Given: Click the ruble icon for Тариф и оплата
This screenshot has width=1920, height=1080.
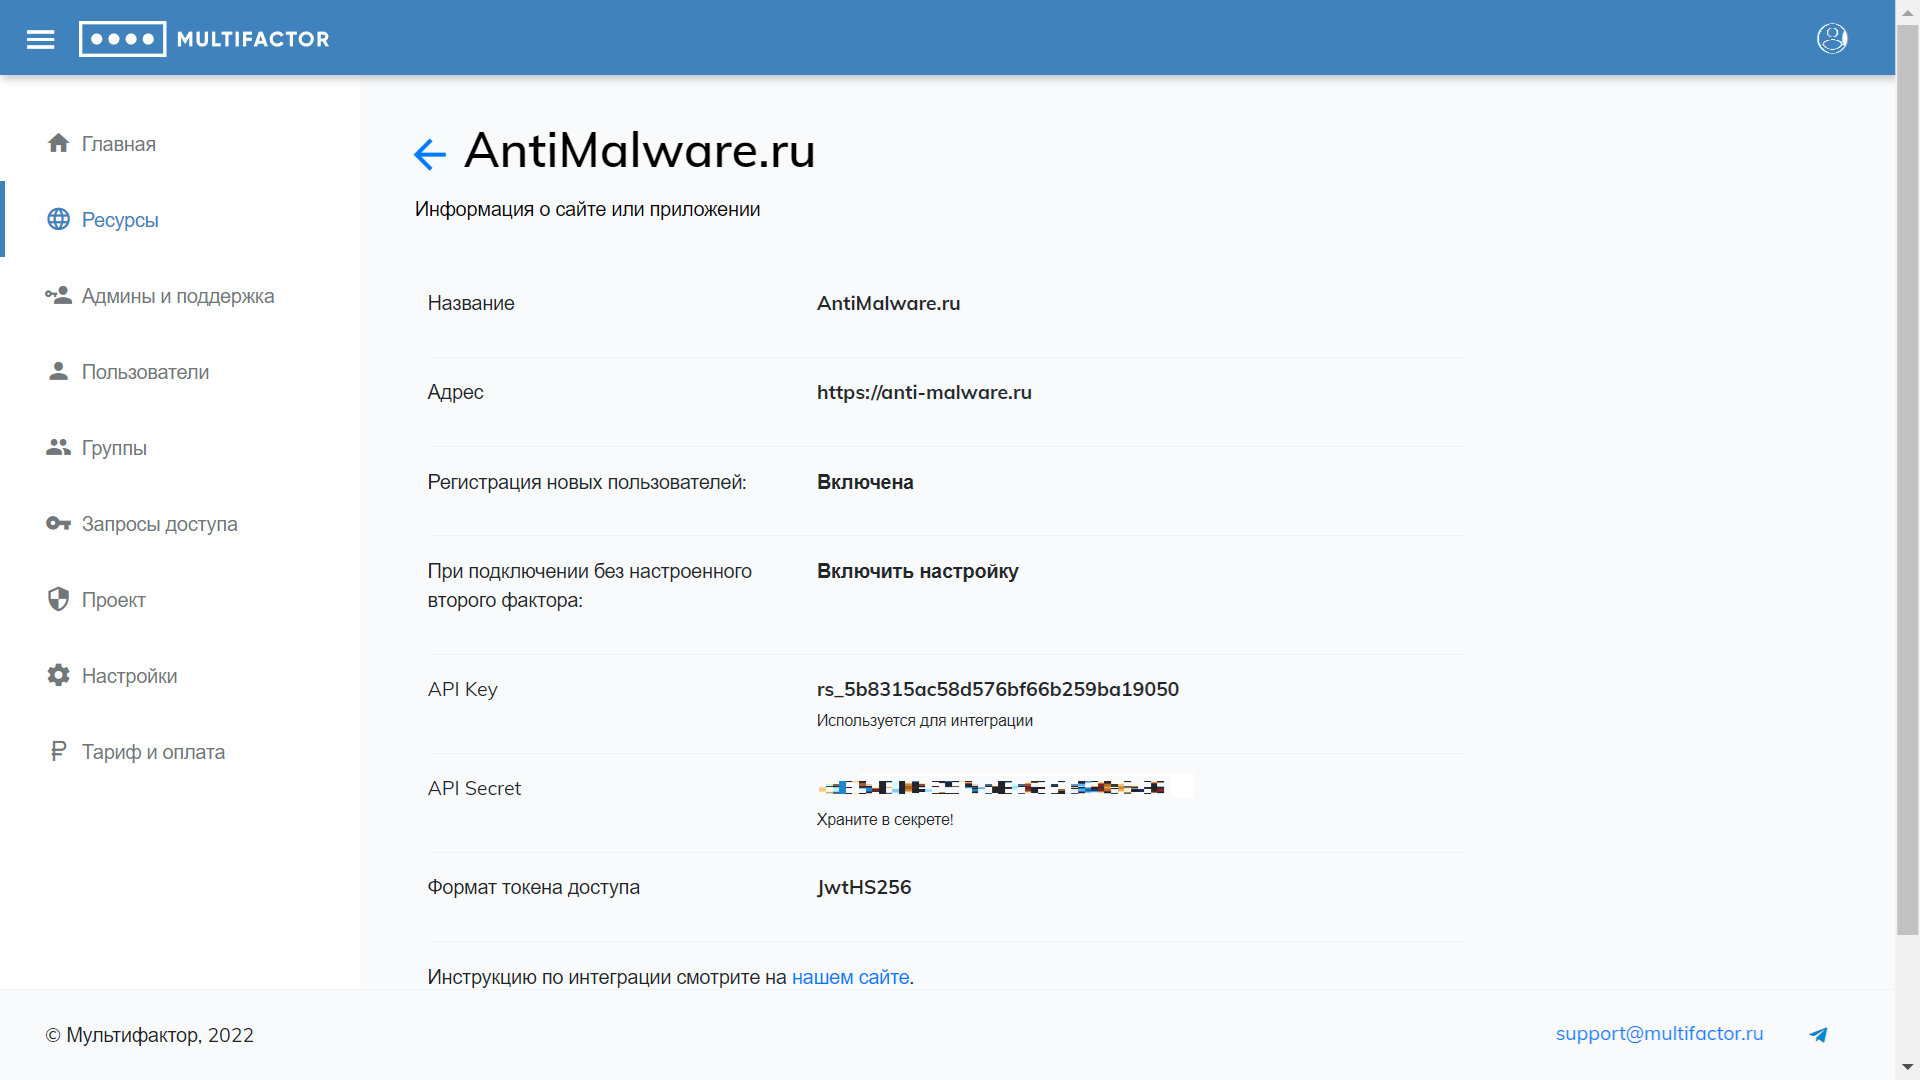Looking at the screenshot, I should 58,751.
